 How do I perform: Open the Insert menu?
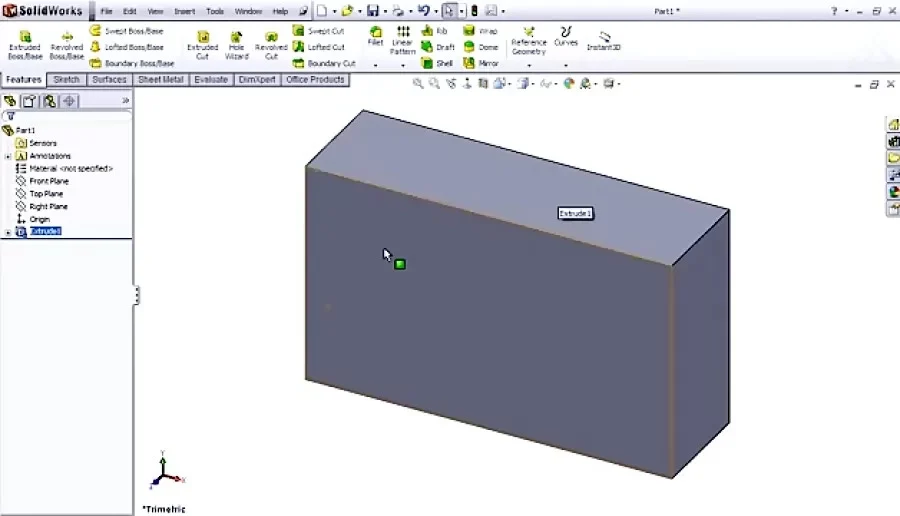(184, 11)
